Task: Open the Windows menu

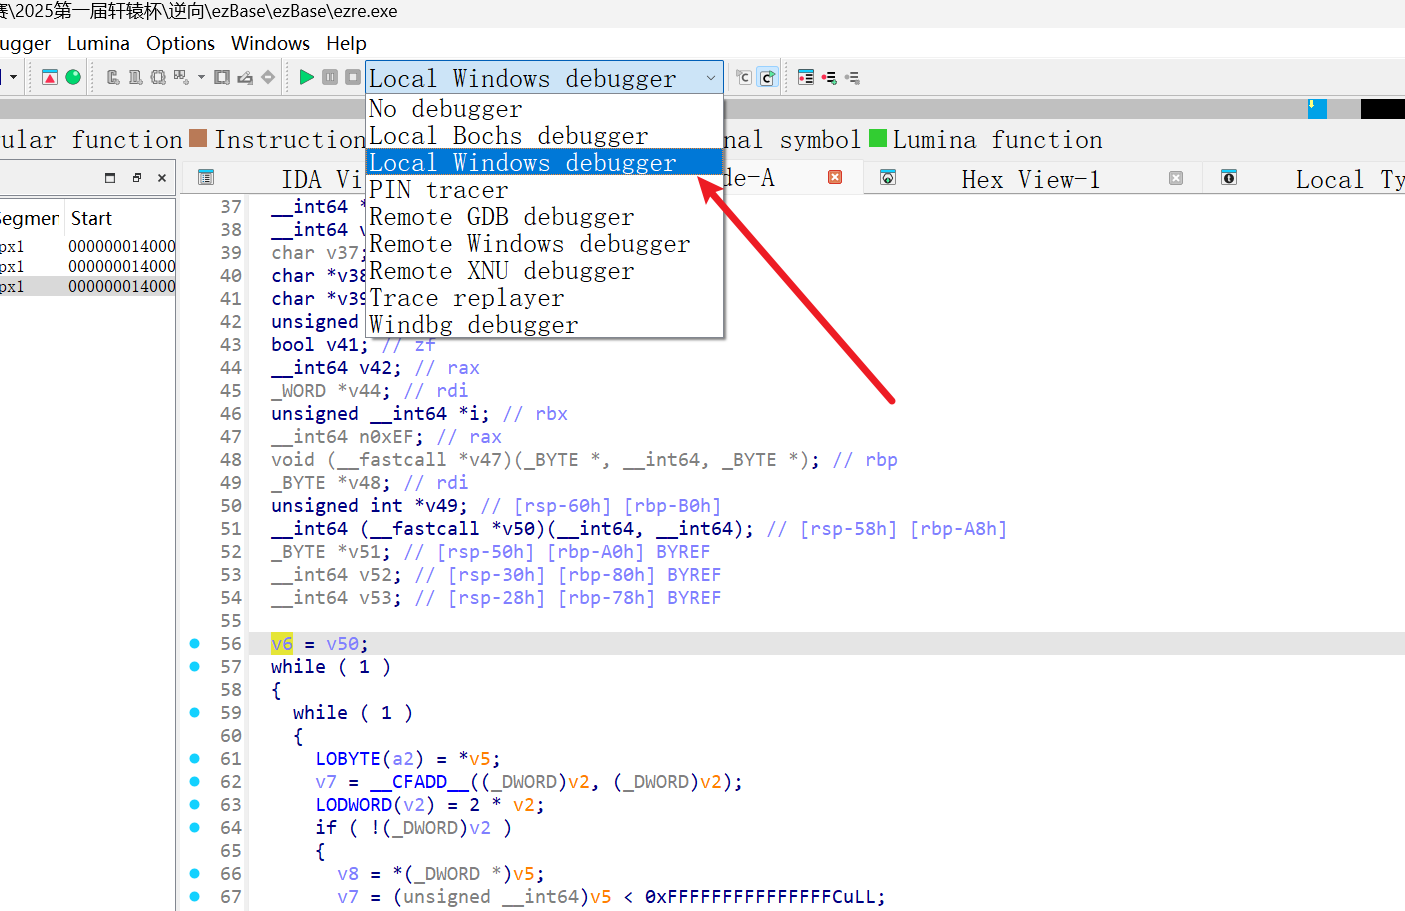Action: [270, 43]
